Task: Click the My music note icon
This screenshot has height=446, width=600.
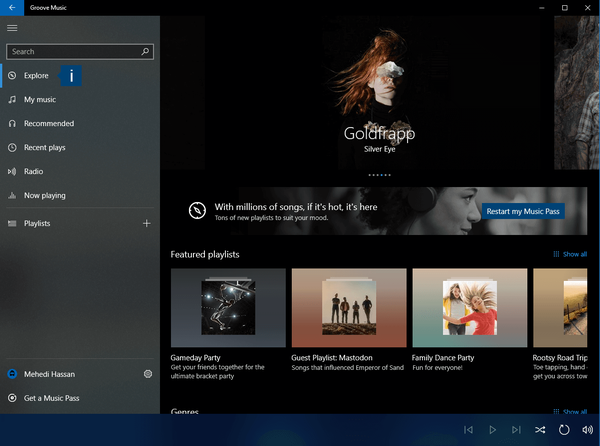Action: pos(12,99)
